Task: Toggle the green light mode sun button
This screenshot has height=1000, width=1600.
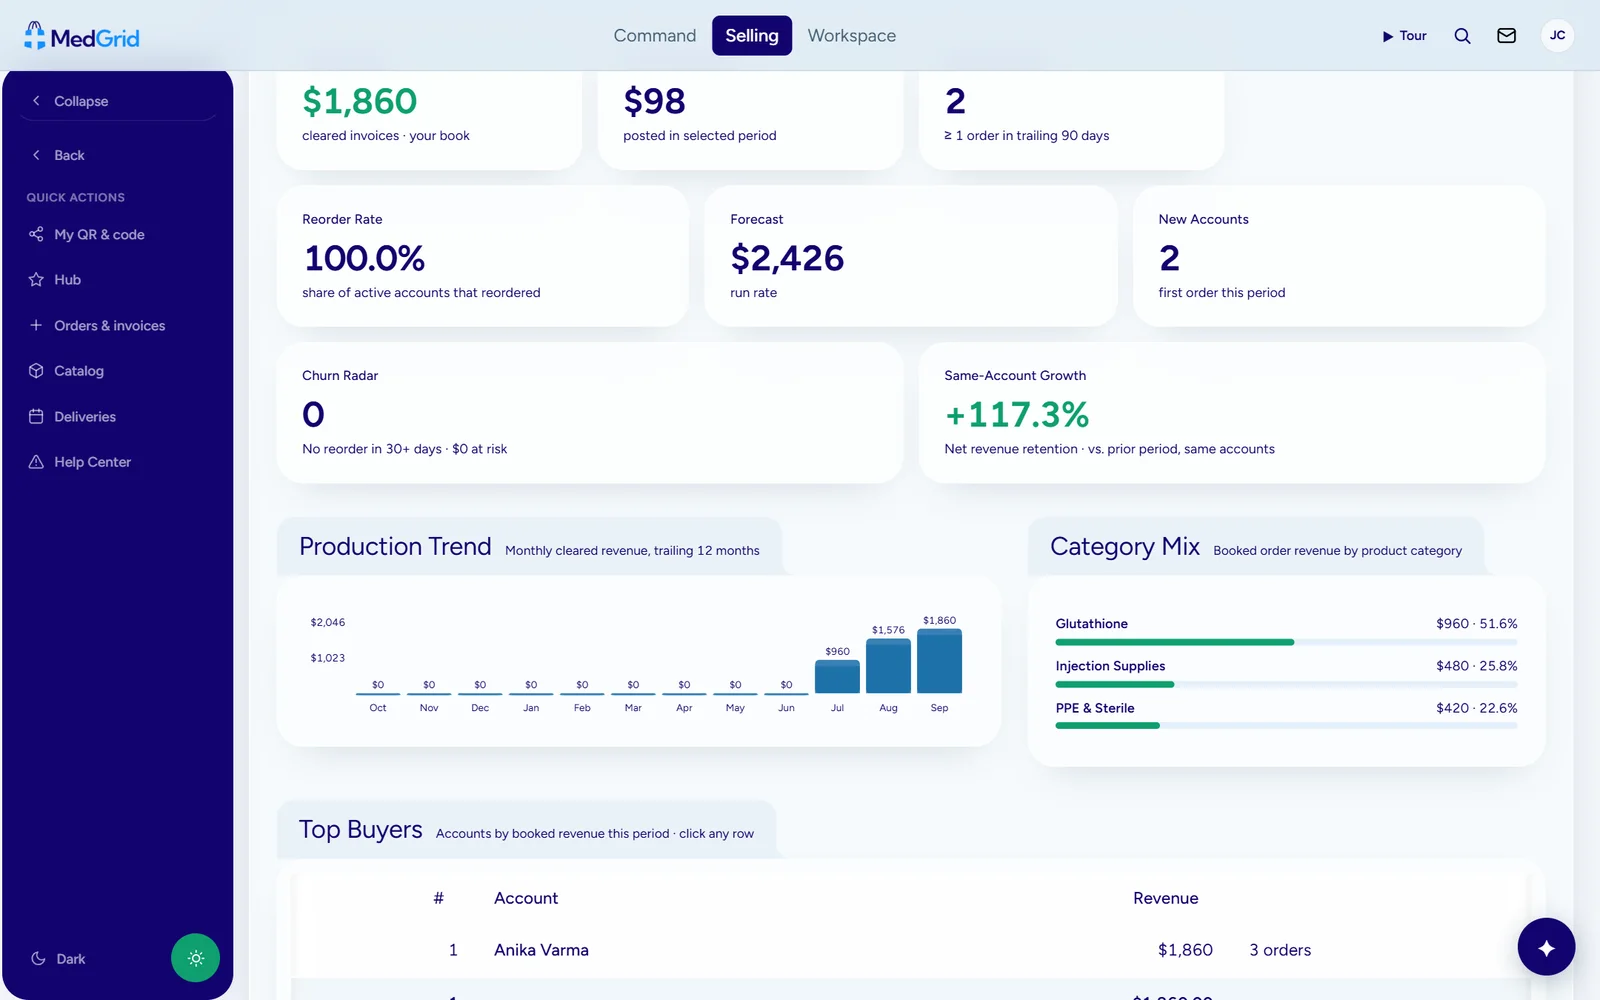Action: point(195,958)
